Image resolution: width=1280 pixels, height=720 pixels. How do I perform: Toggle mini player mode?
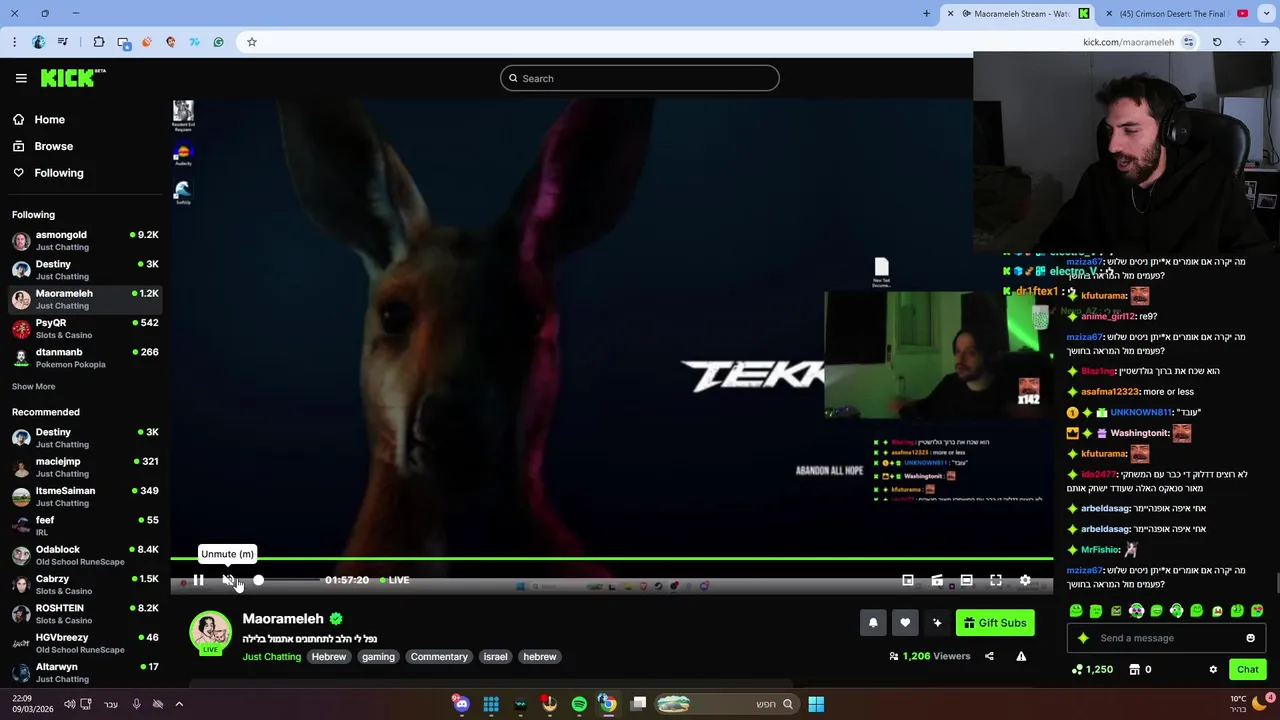(908, 580)
